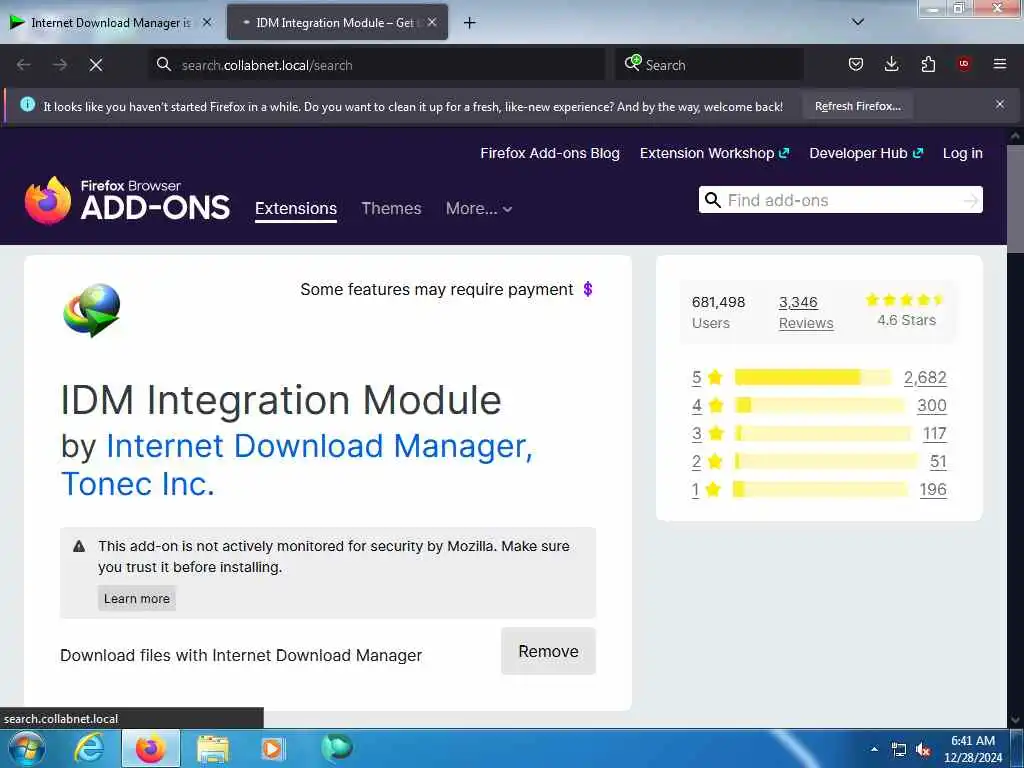Stop loading the page in Firefox toolbar
Image resolution: width=1024 pixels, height=768 pixels.
click(x=96, y=65)
